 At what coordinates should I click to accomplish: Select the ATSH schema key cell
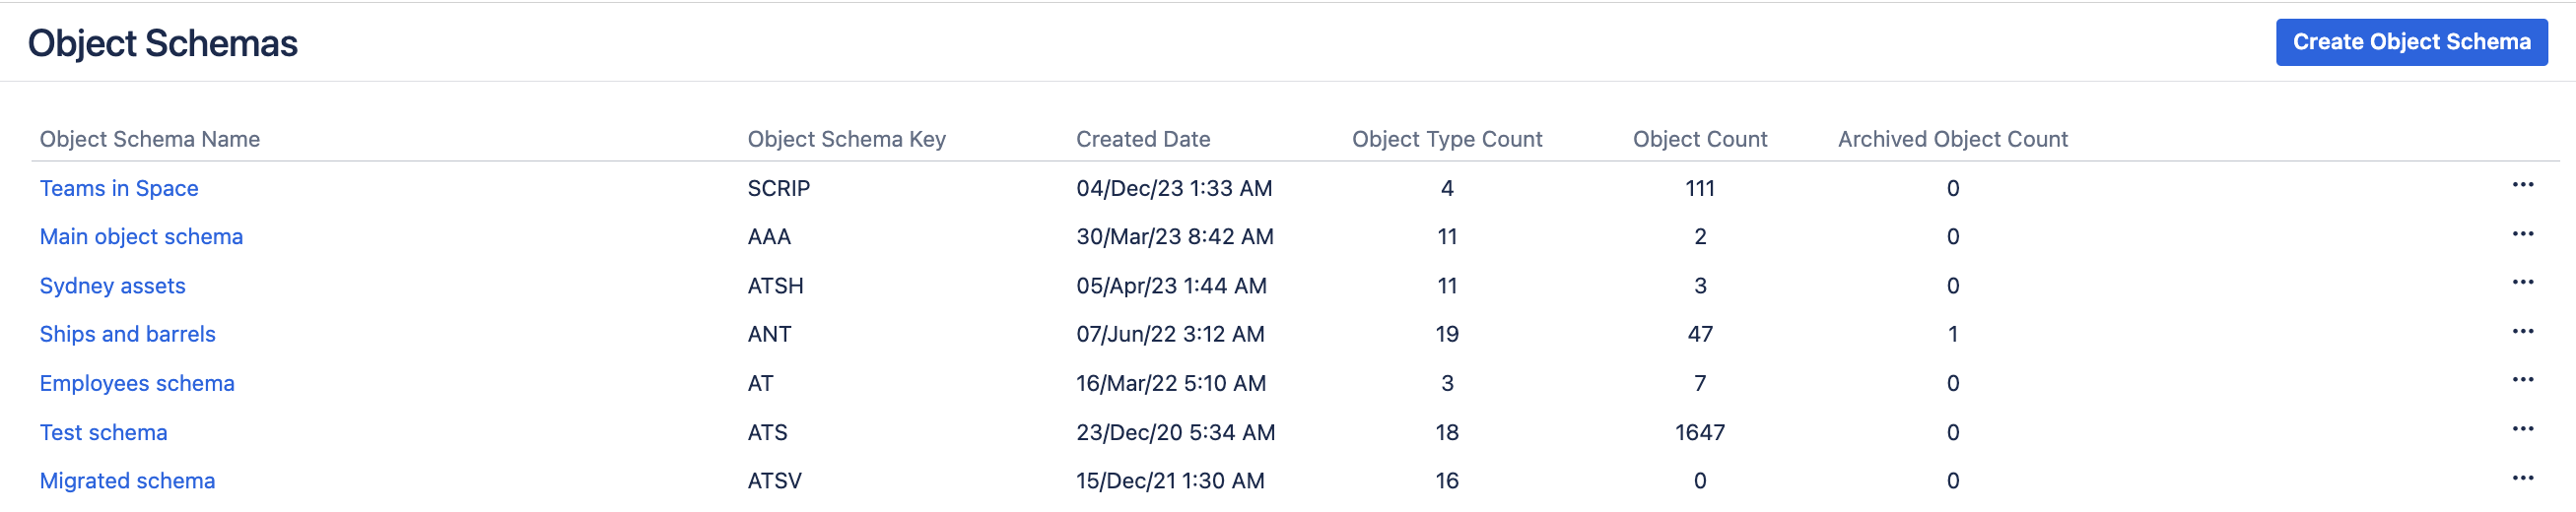pos(775,286)
